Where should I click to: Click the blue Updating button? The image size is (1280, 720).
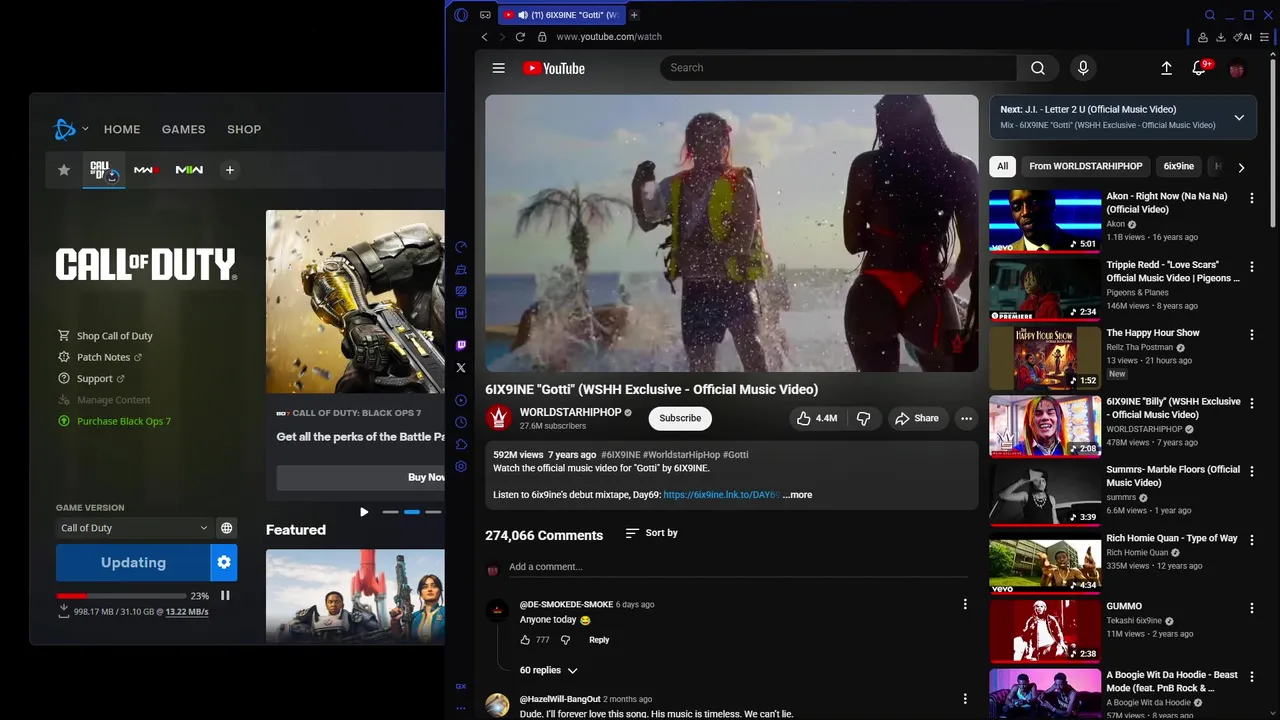click(x=133, y=563)
